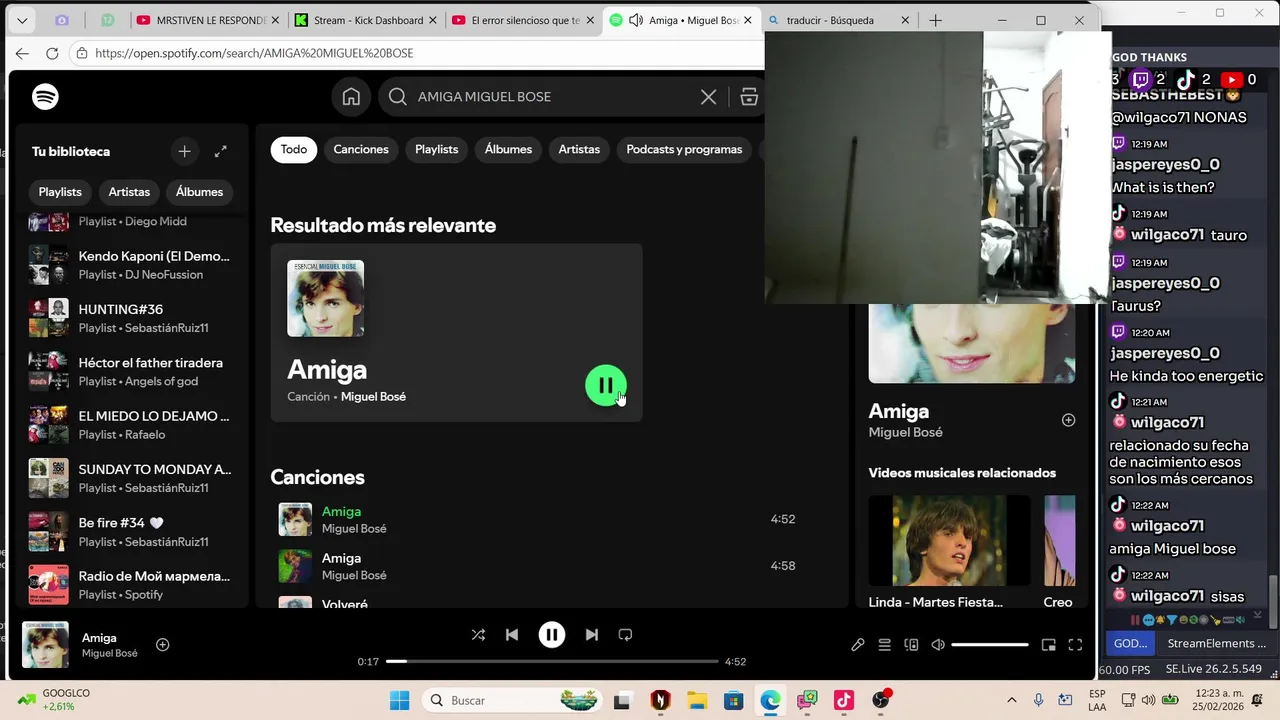Add the now-playing Amiga track to Liked Songs

[163, 645]
